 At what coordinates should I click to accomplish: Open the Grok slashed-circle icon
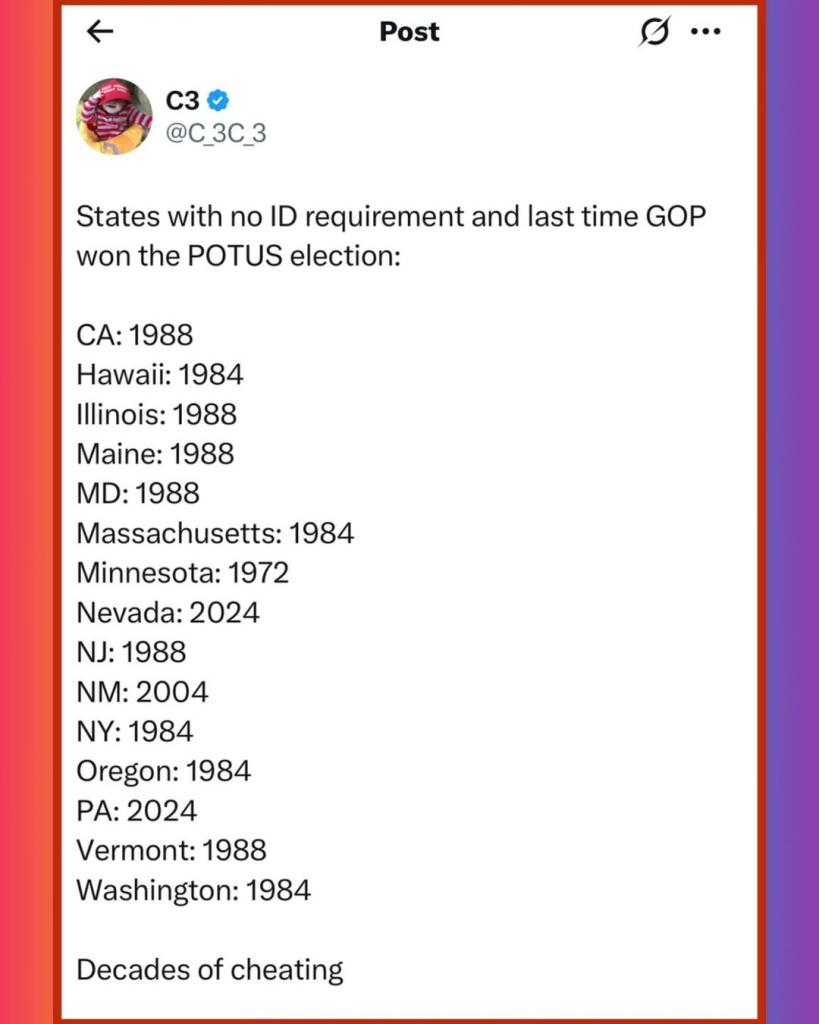pyautogui.click(x=654, y=33)
